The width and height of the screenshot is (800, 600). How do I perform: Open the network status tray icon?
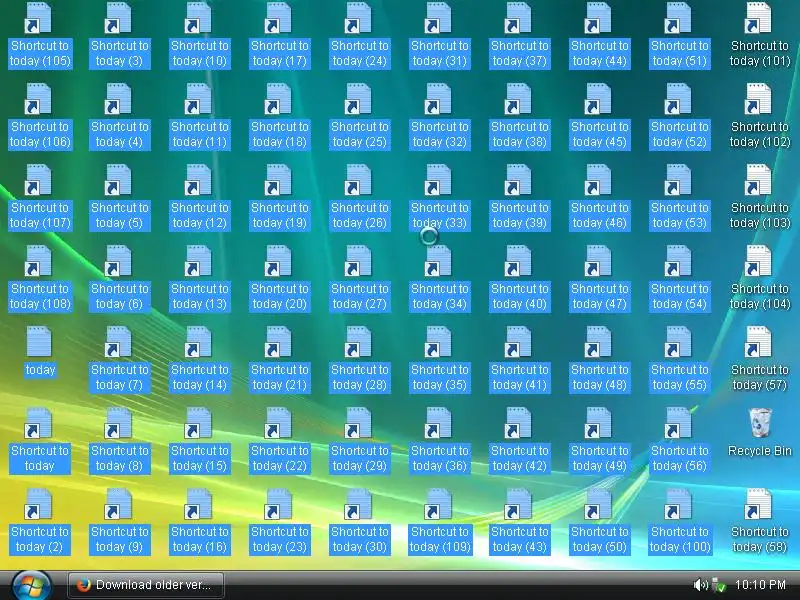tap(718, 585)
